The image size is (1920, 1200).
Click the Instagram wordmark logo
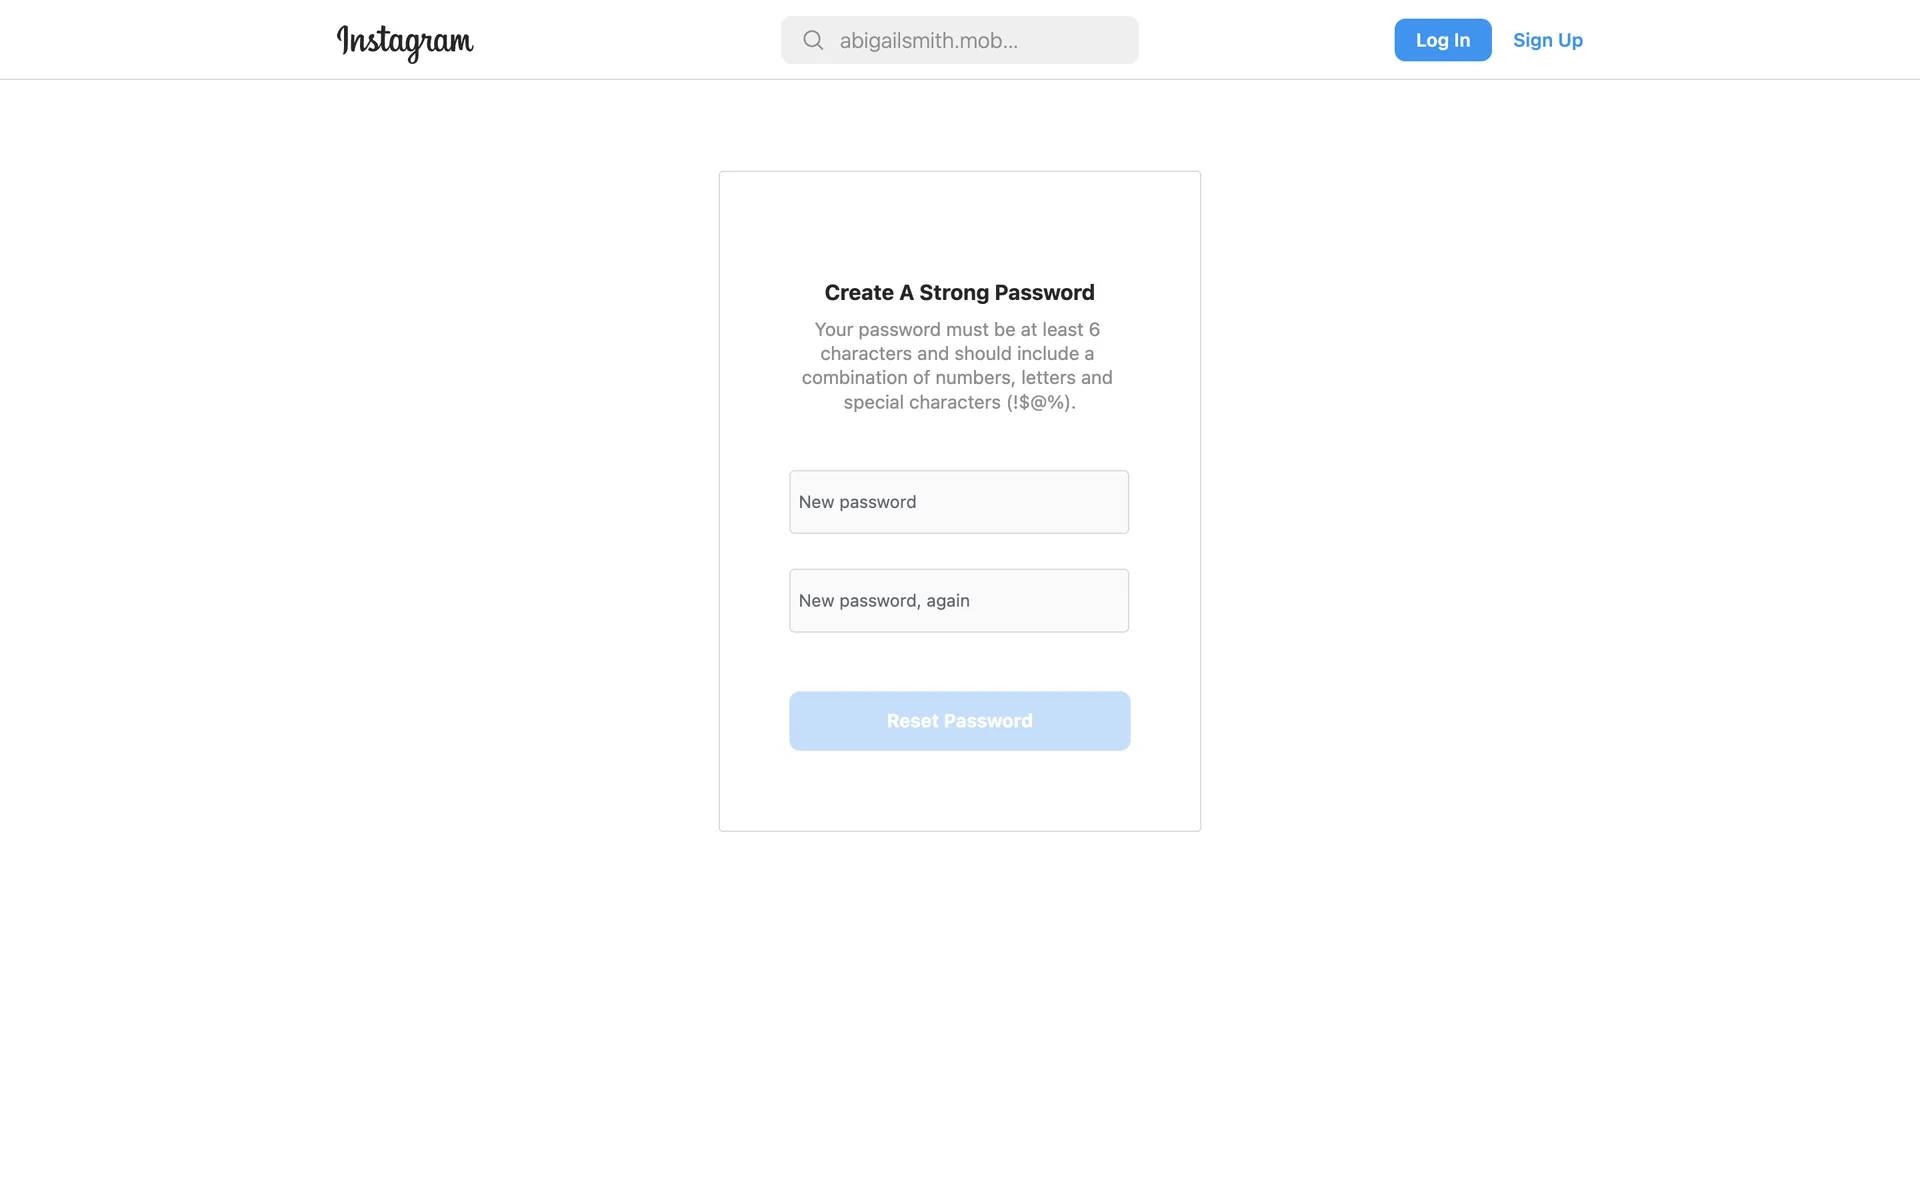[x=405, y=42]
